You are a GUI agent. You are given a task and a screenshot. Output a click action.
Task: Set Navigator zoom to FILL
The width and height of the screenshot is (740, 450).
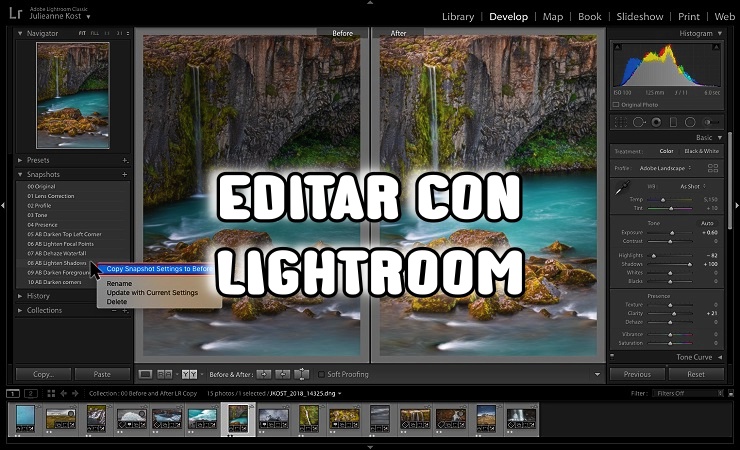coord(94,33)
